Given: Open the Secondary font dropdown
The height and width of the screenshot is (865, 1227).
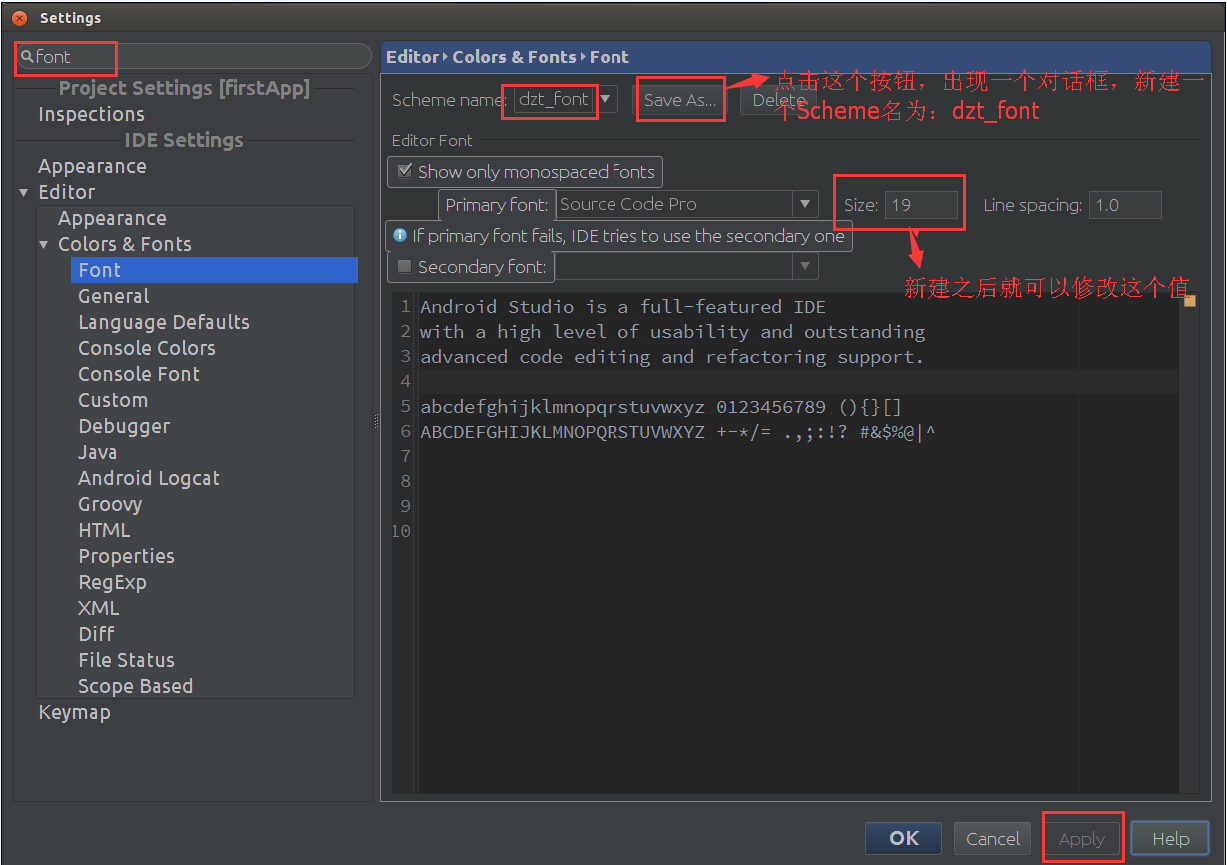Looking at the screenshot, I should click(x=805, y=266).
